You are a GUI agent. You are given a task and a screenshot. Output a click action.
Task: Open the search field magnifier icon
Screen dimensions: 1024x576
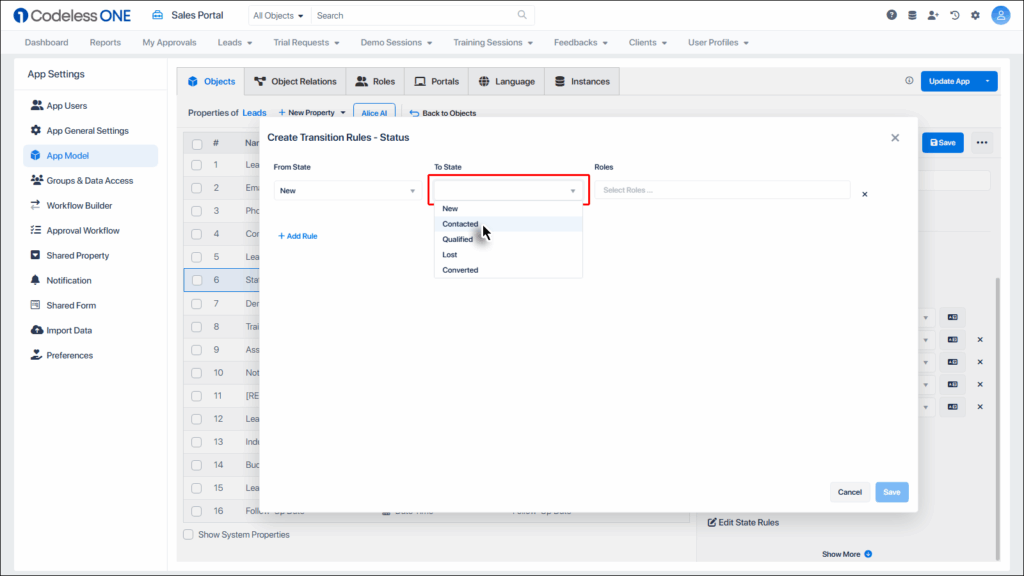point(522,14)
